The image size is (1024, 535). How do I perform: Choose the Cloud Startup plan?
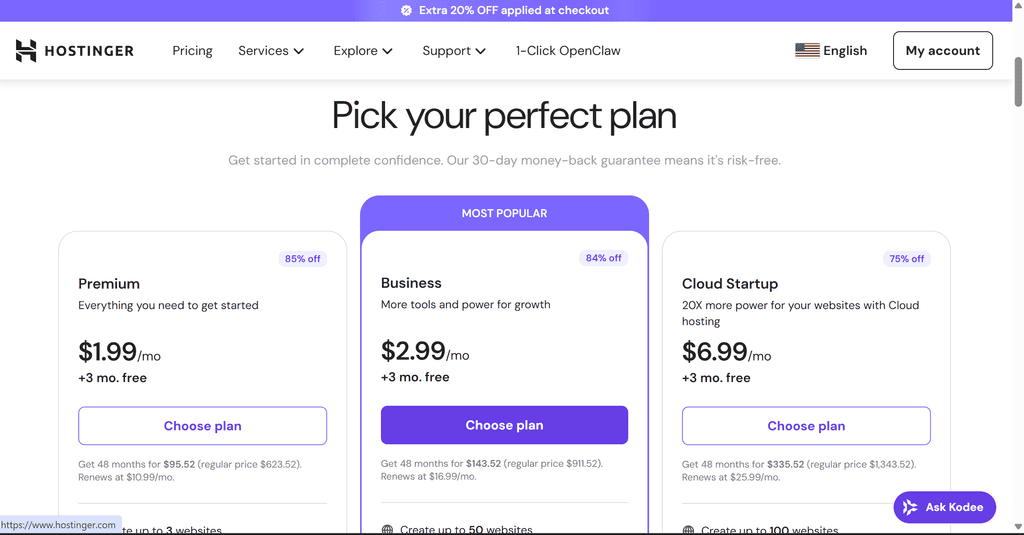(x=806, y=426)
